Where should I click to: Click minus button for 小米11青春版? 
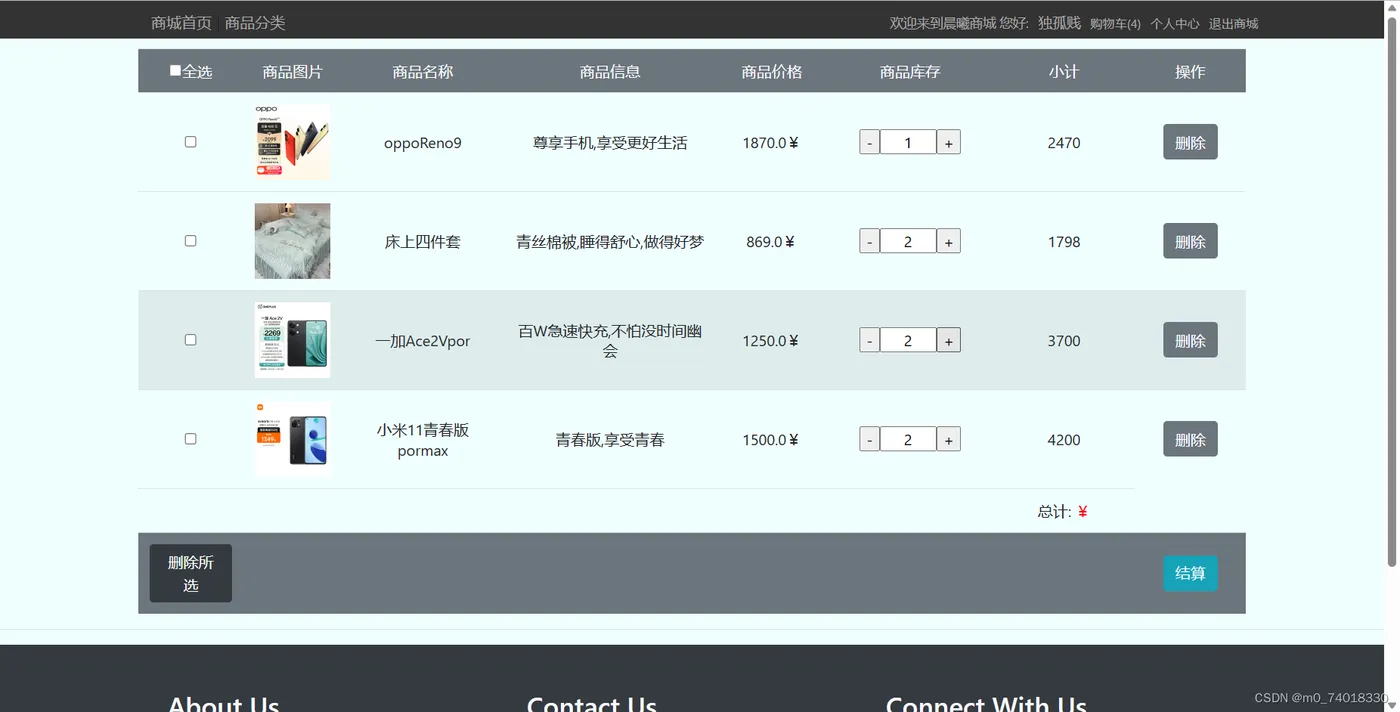869,439
